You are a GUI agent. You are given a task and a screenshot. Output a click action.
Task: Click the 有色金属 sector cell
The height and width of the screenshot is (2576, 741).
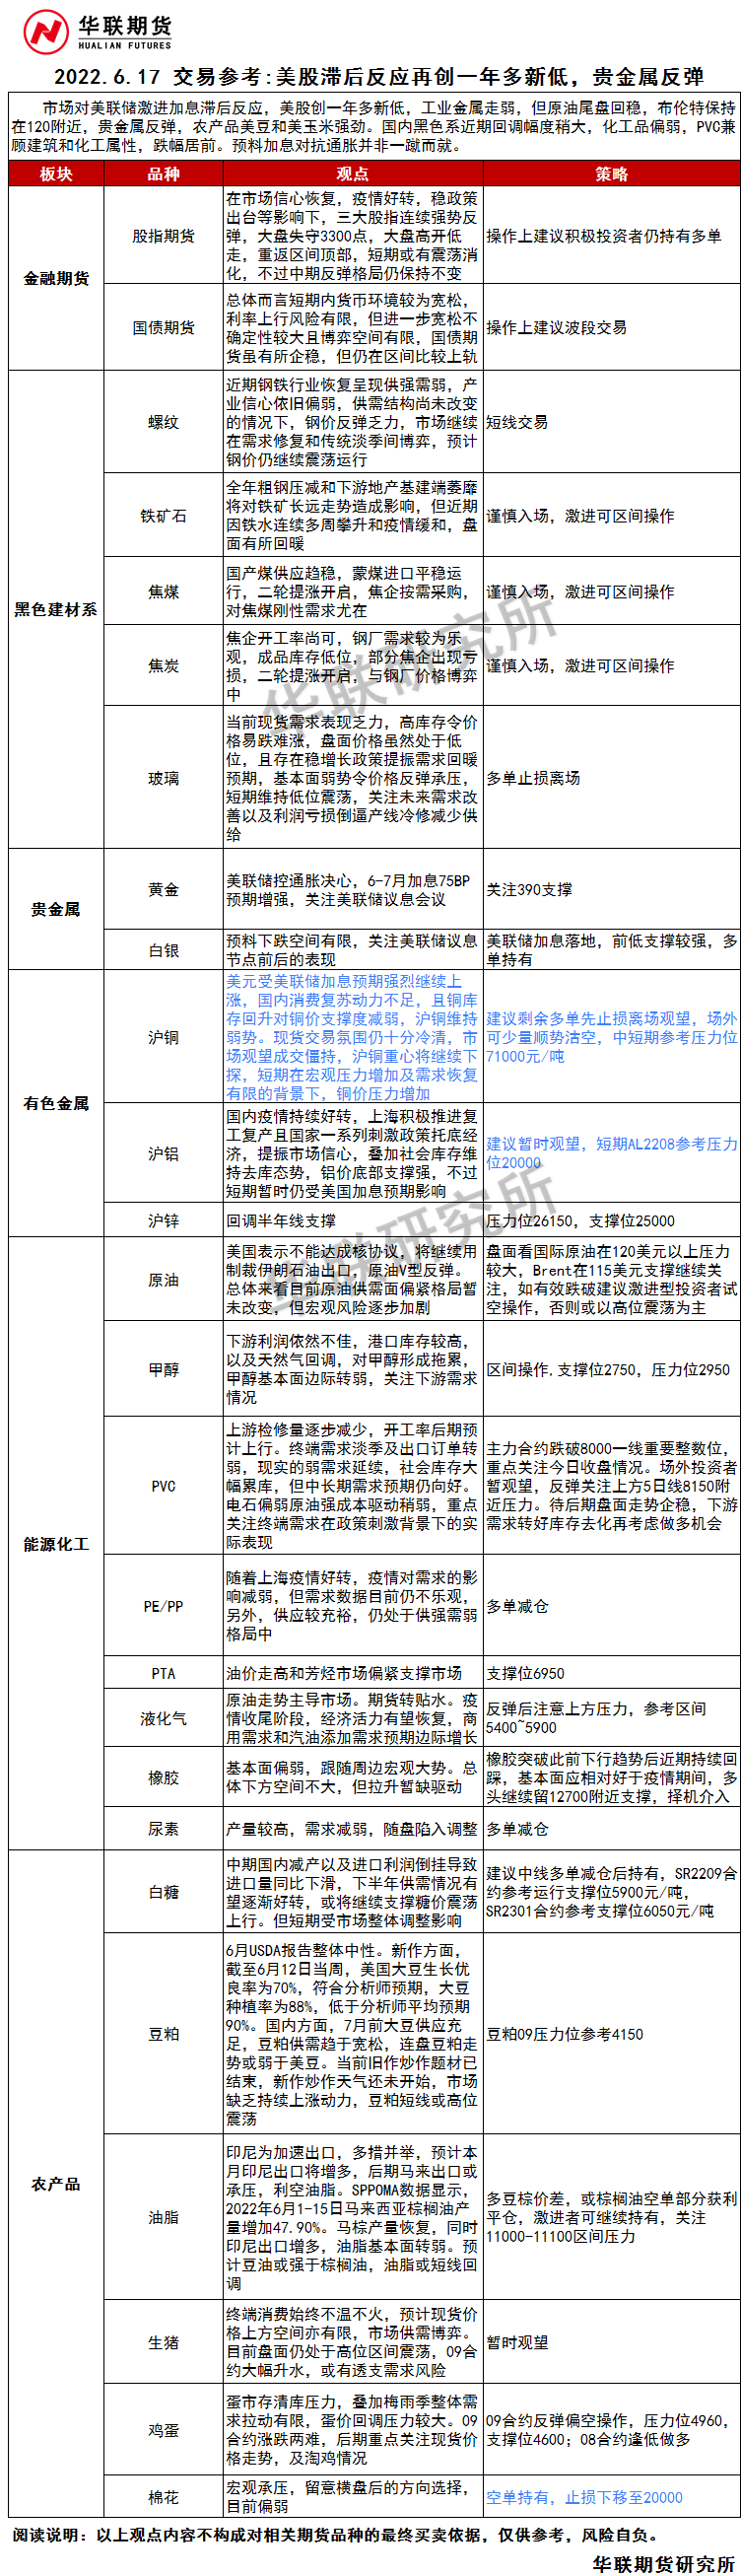56,1102
